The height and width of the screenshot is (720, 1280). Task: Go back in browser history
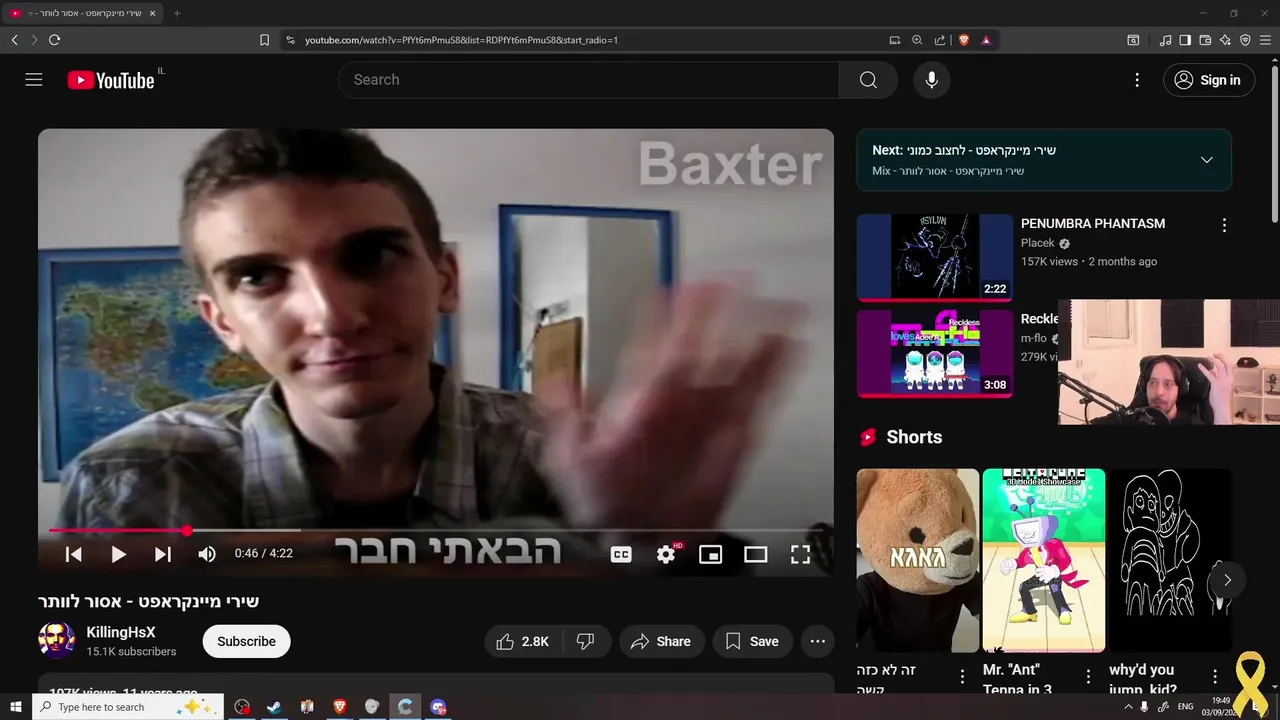[14, 40]
